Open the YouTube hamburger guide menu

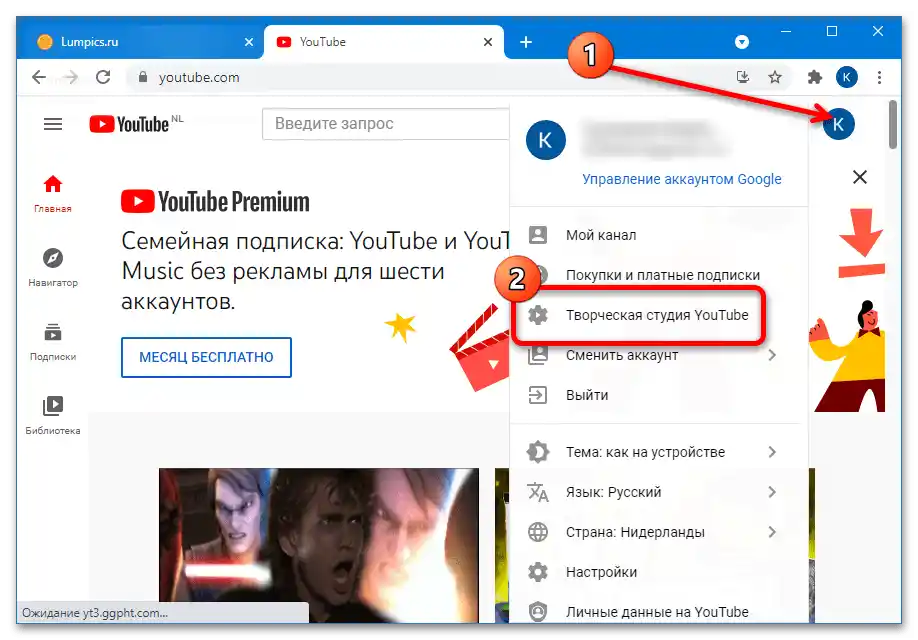pyautogui.click(x=53, y=124)
